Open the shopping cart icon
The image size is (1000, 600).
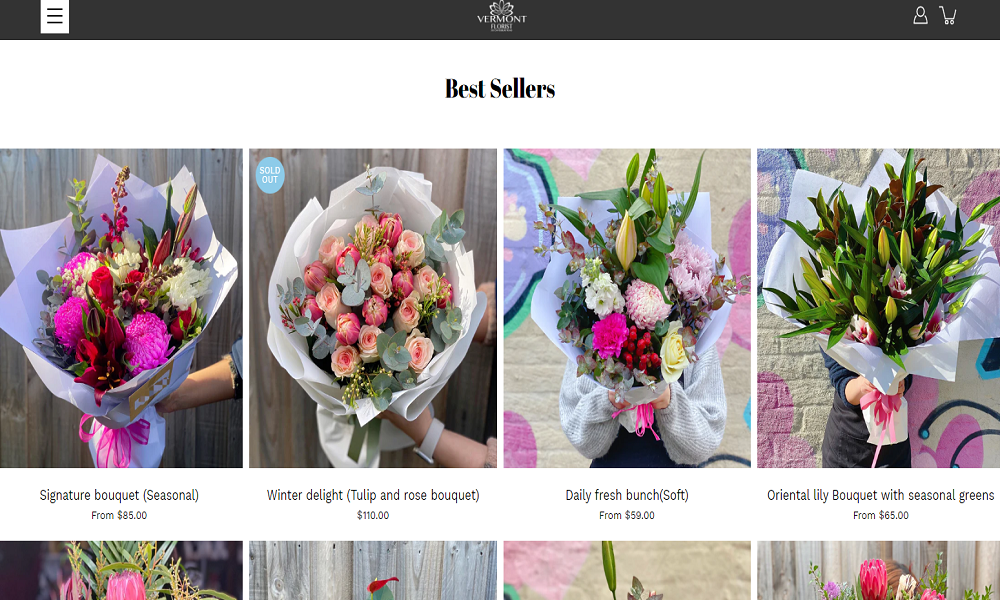948,15
